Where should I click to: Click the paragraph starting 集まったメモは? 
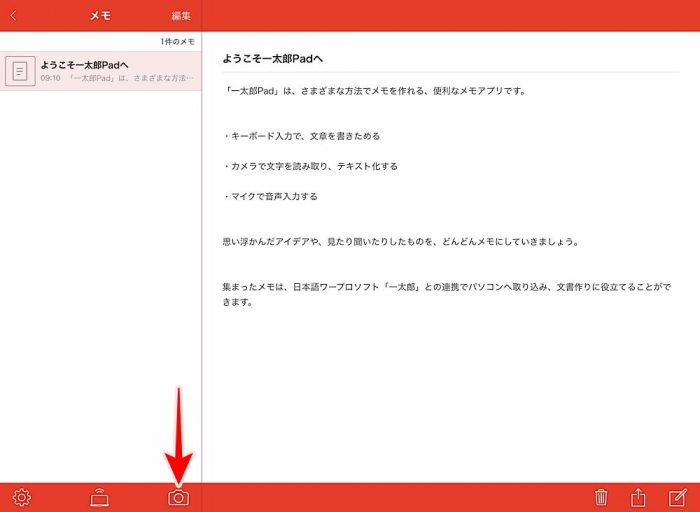pyautogui.click(x=446, y=295)
